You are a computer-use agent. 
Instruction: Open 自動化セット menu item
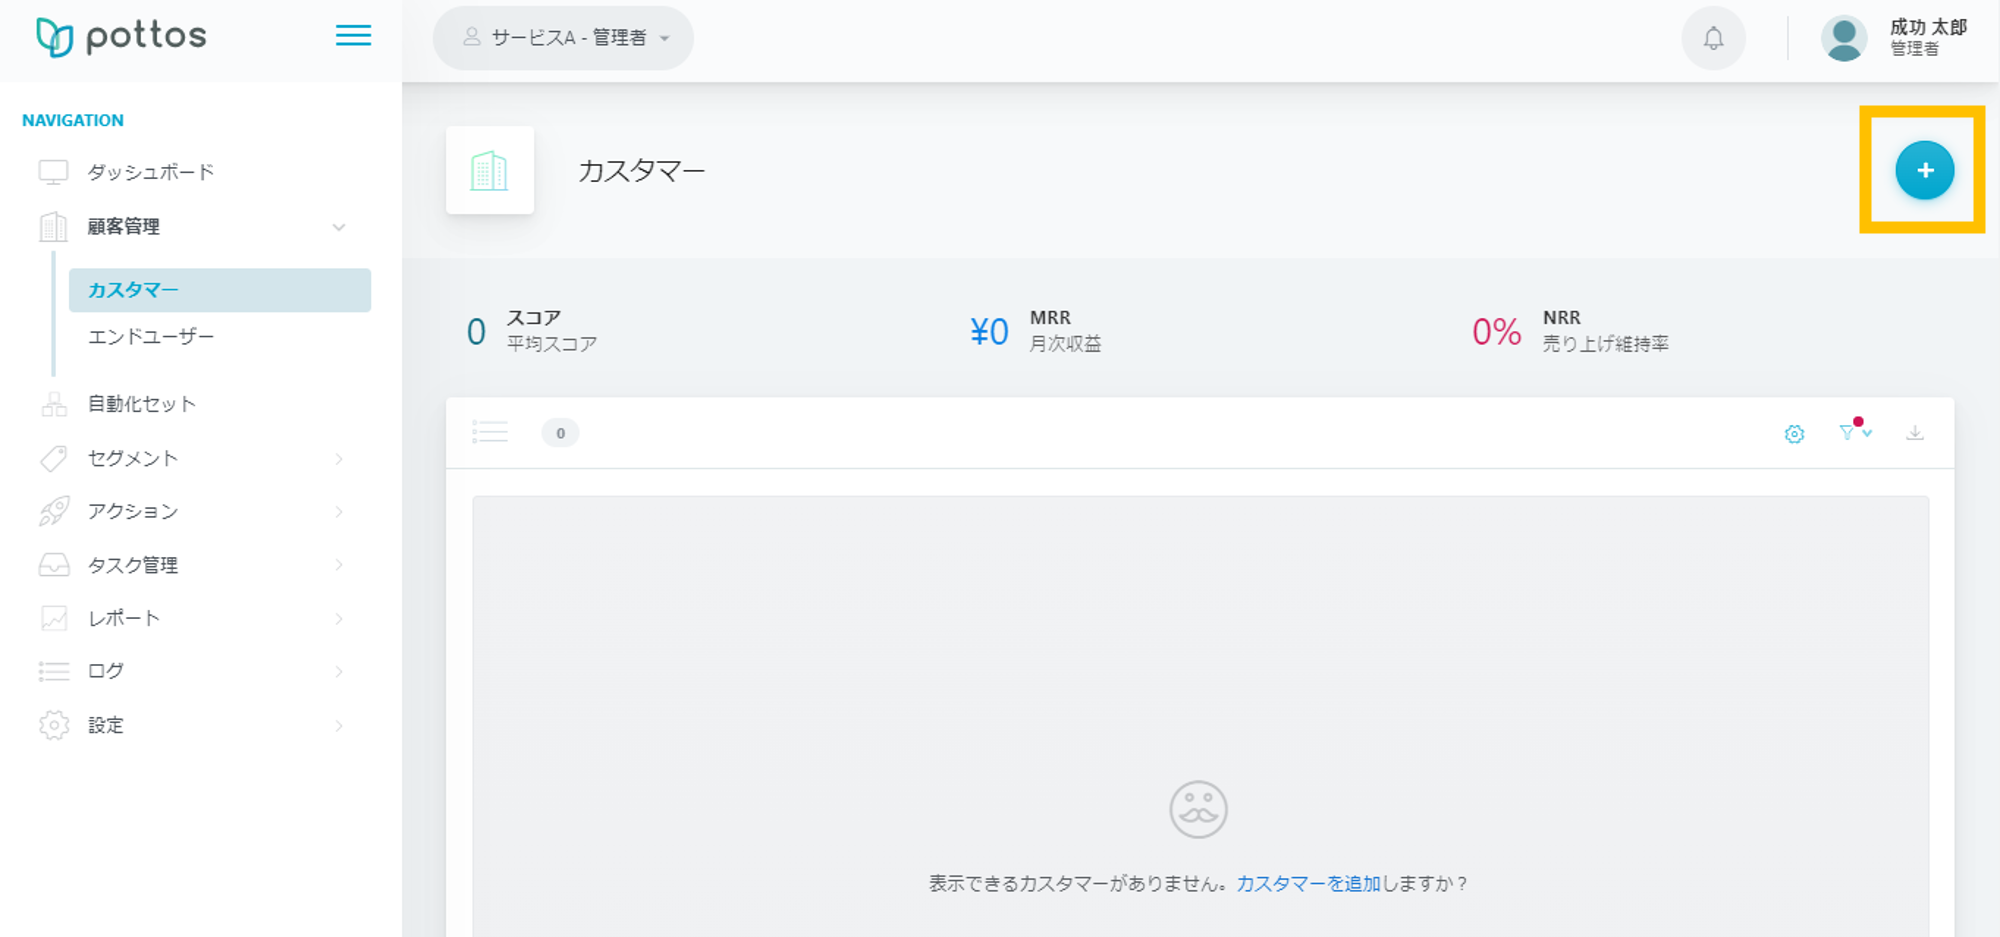[141, 404]
